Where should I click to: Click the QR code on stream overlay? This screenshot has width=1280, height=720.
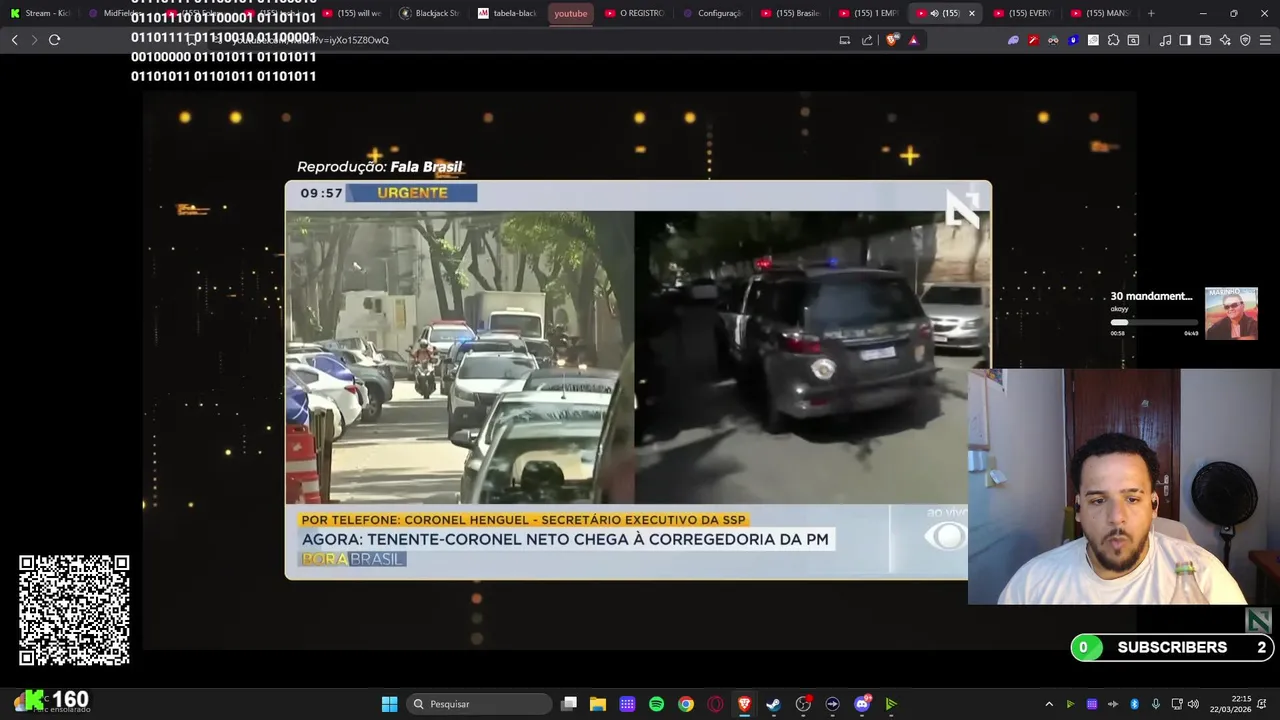tap(74, 611)
